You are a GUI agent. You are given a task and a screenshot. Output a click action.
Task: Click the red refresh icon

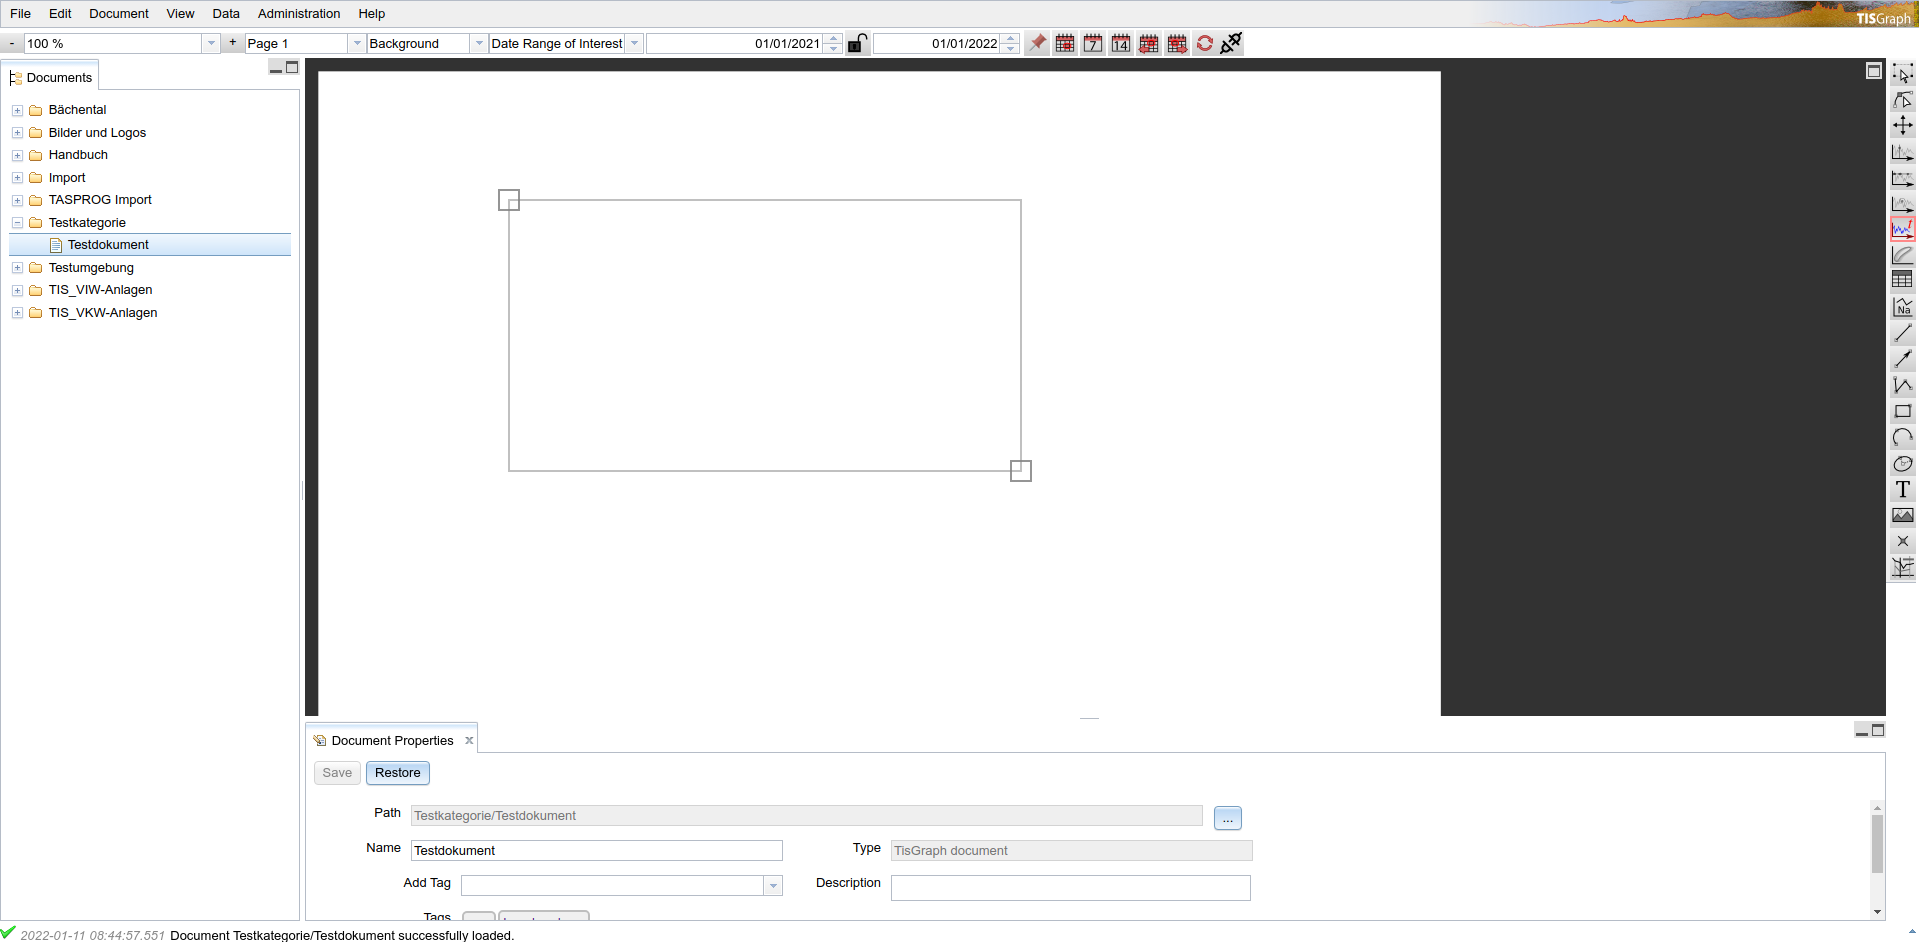(1205, 44)
